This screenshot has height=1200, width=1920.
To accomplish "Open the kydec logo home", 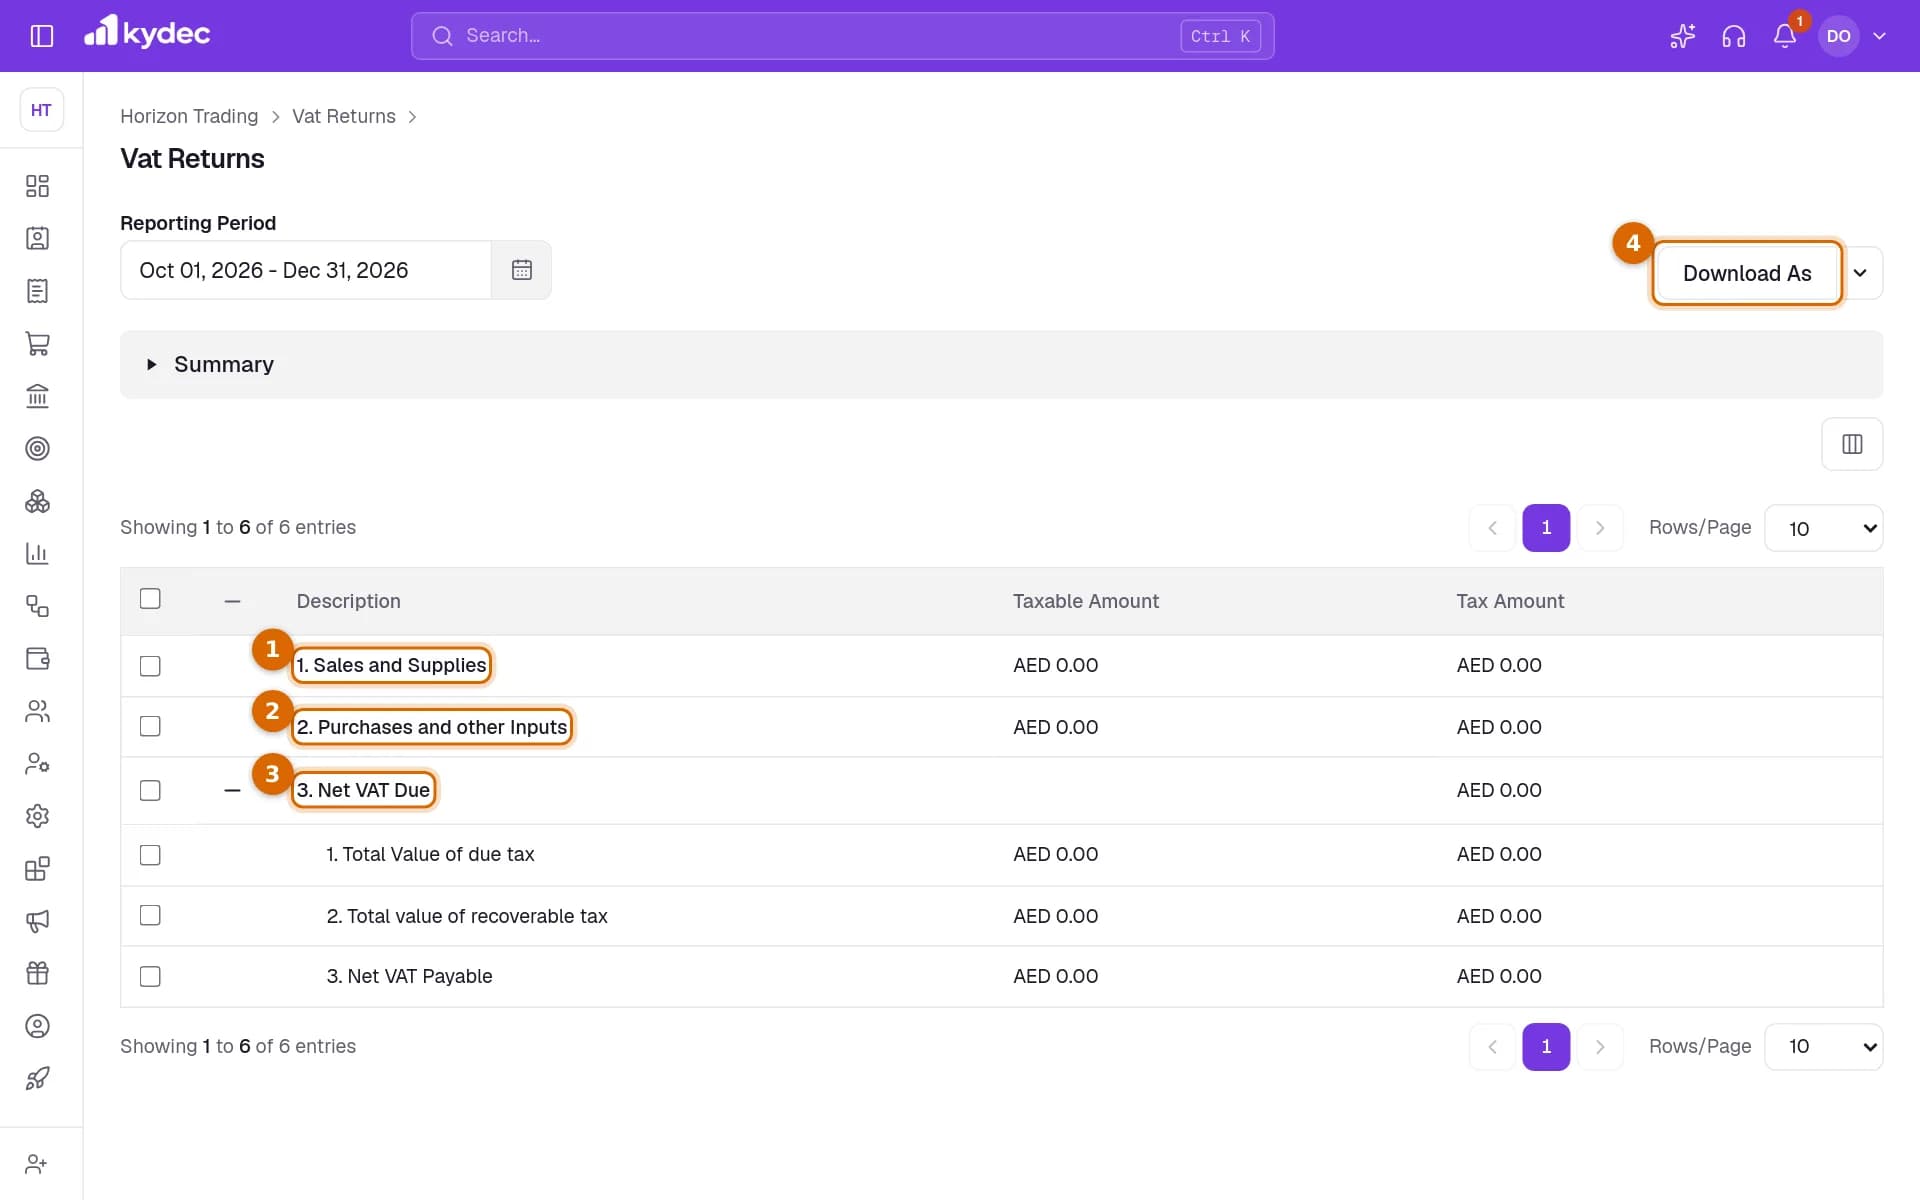I will [147, 33].
